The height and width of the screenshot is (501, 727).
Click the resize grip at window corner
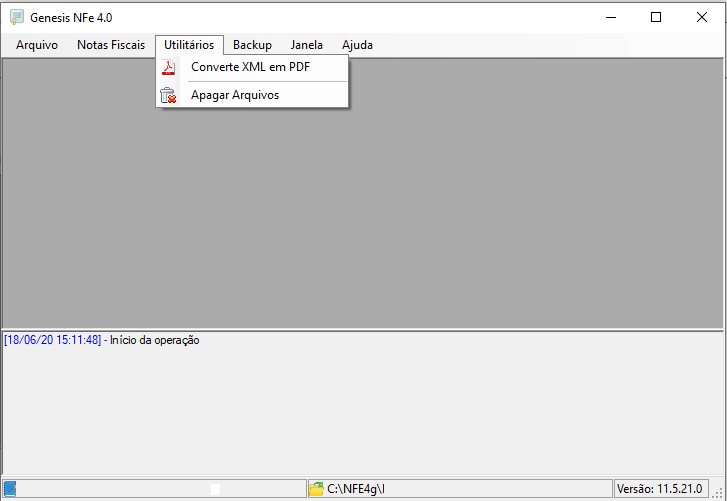pos(718,493)
